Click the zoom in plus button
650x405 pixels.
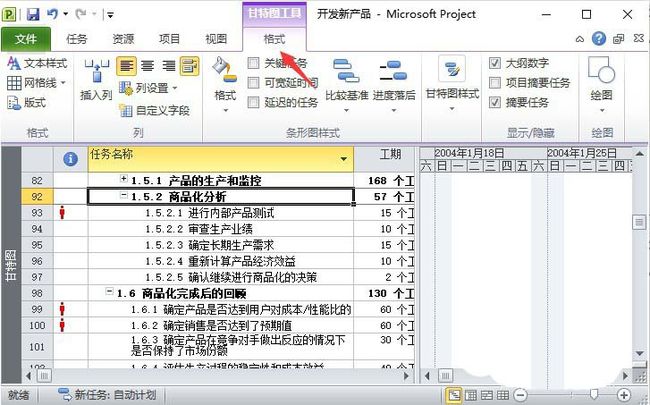coord(624,395)
